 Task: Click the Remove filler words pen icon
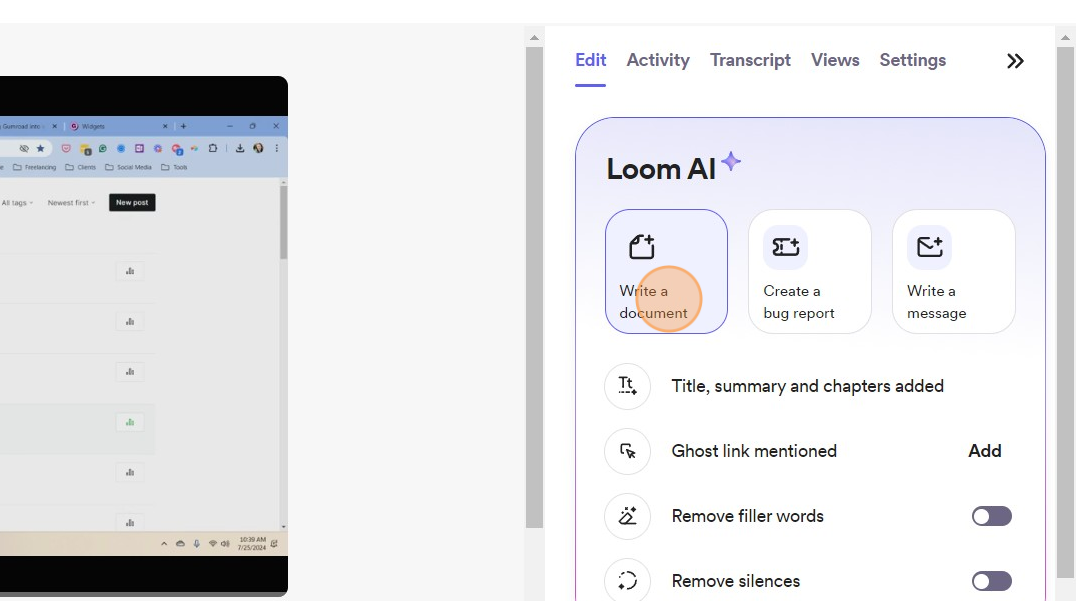(x=627, y=516)
